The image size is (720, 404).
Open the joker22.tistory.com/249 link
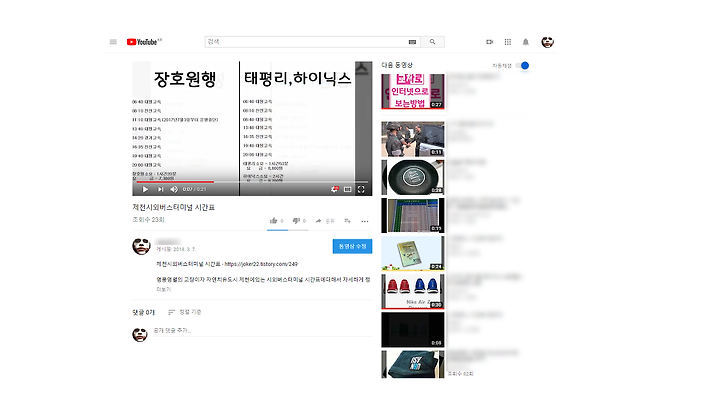click(261, 264)
